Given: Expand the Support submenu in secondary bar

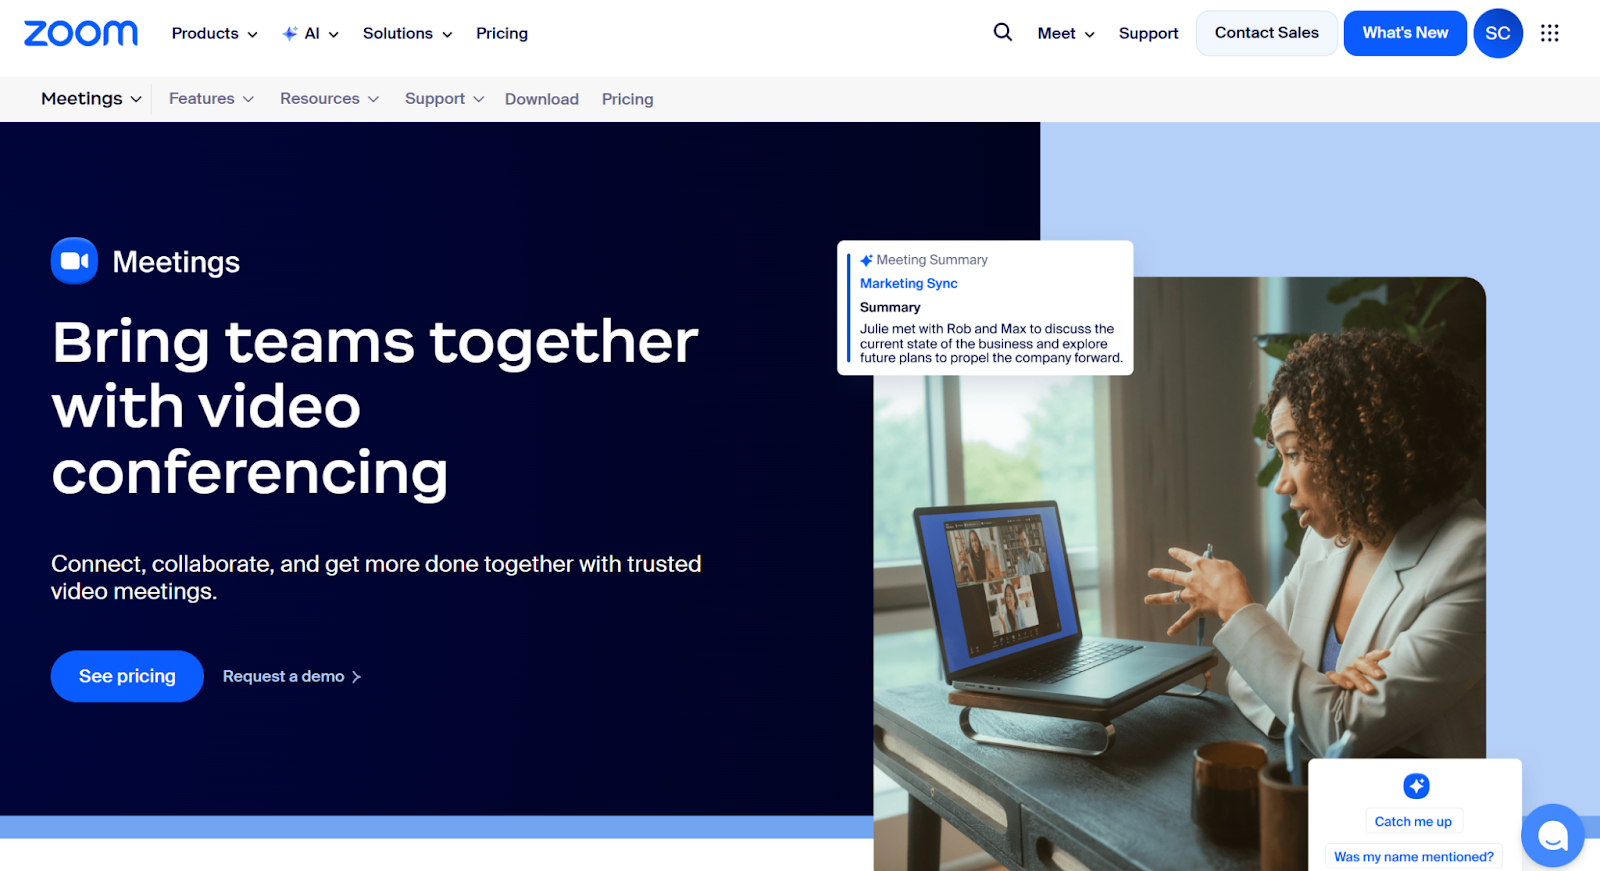Looking at the screenshot, I should point(444,98).
